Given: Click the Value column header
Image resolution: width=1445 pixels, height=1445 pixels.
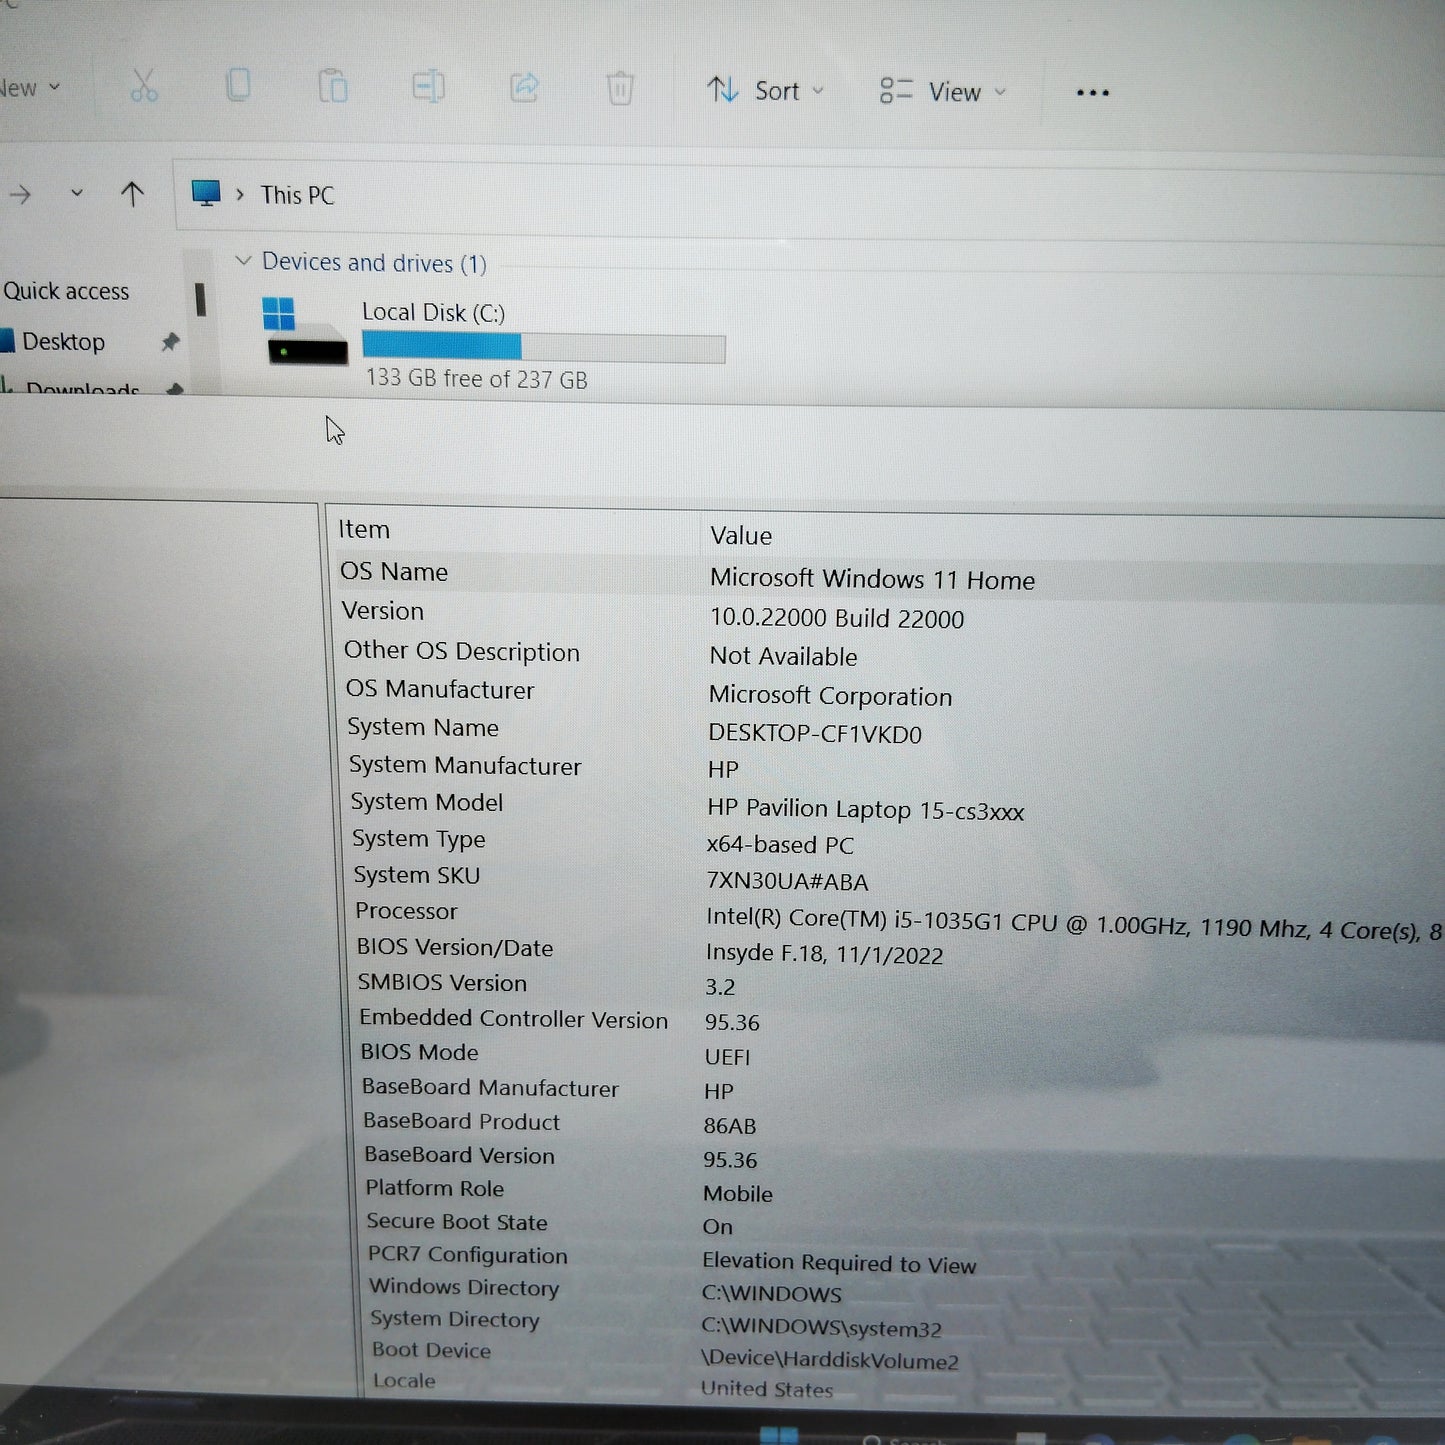Looking at the screenshot, I should coord(741,535).
